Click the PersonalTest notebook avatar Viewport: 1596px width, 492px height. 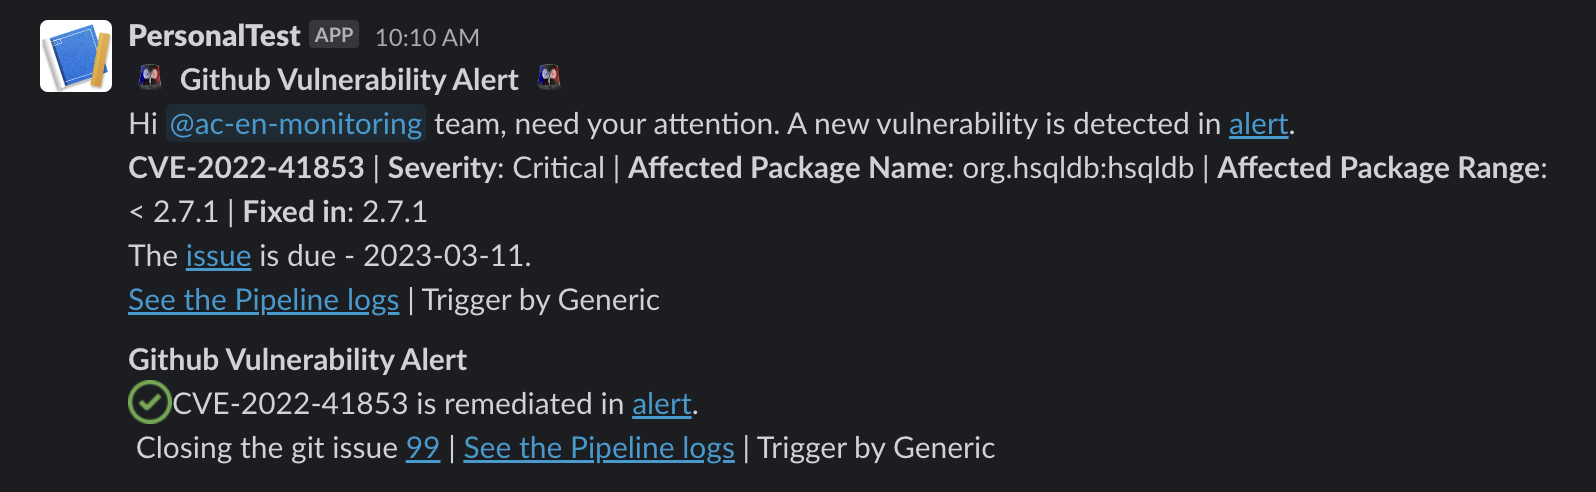[76, 56]
